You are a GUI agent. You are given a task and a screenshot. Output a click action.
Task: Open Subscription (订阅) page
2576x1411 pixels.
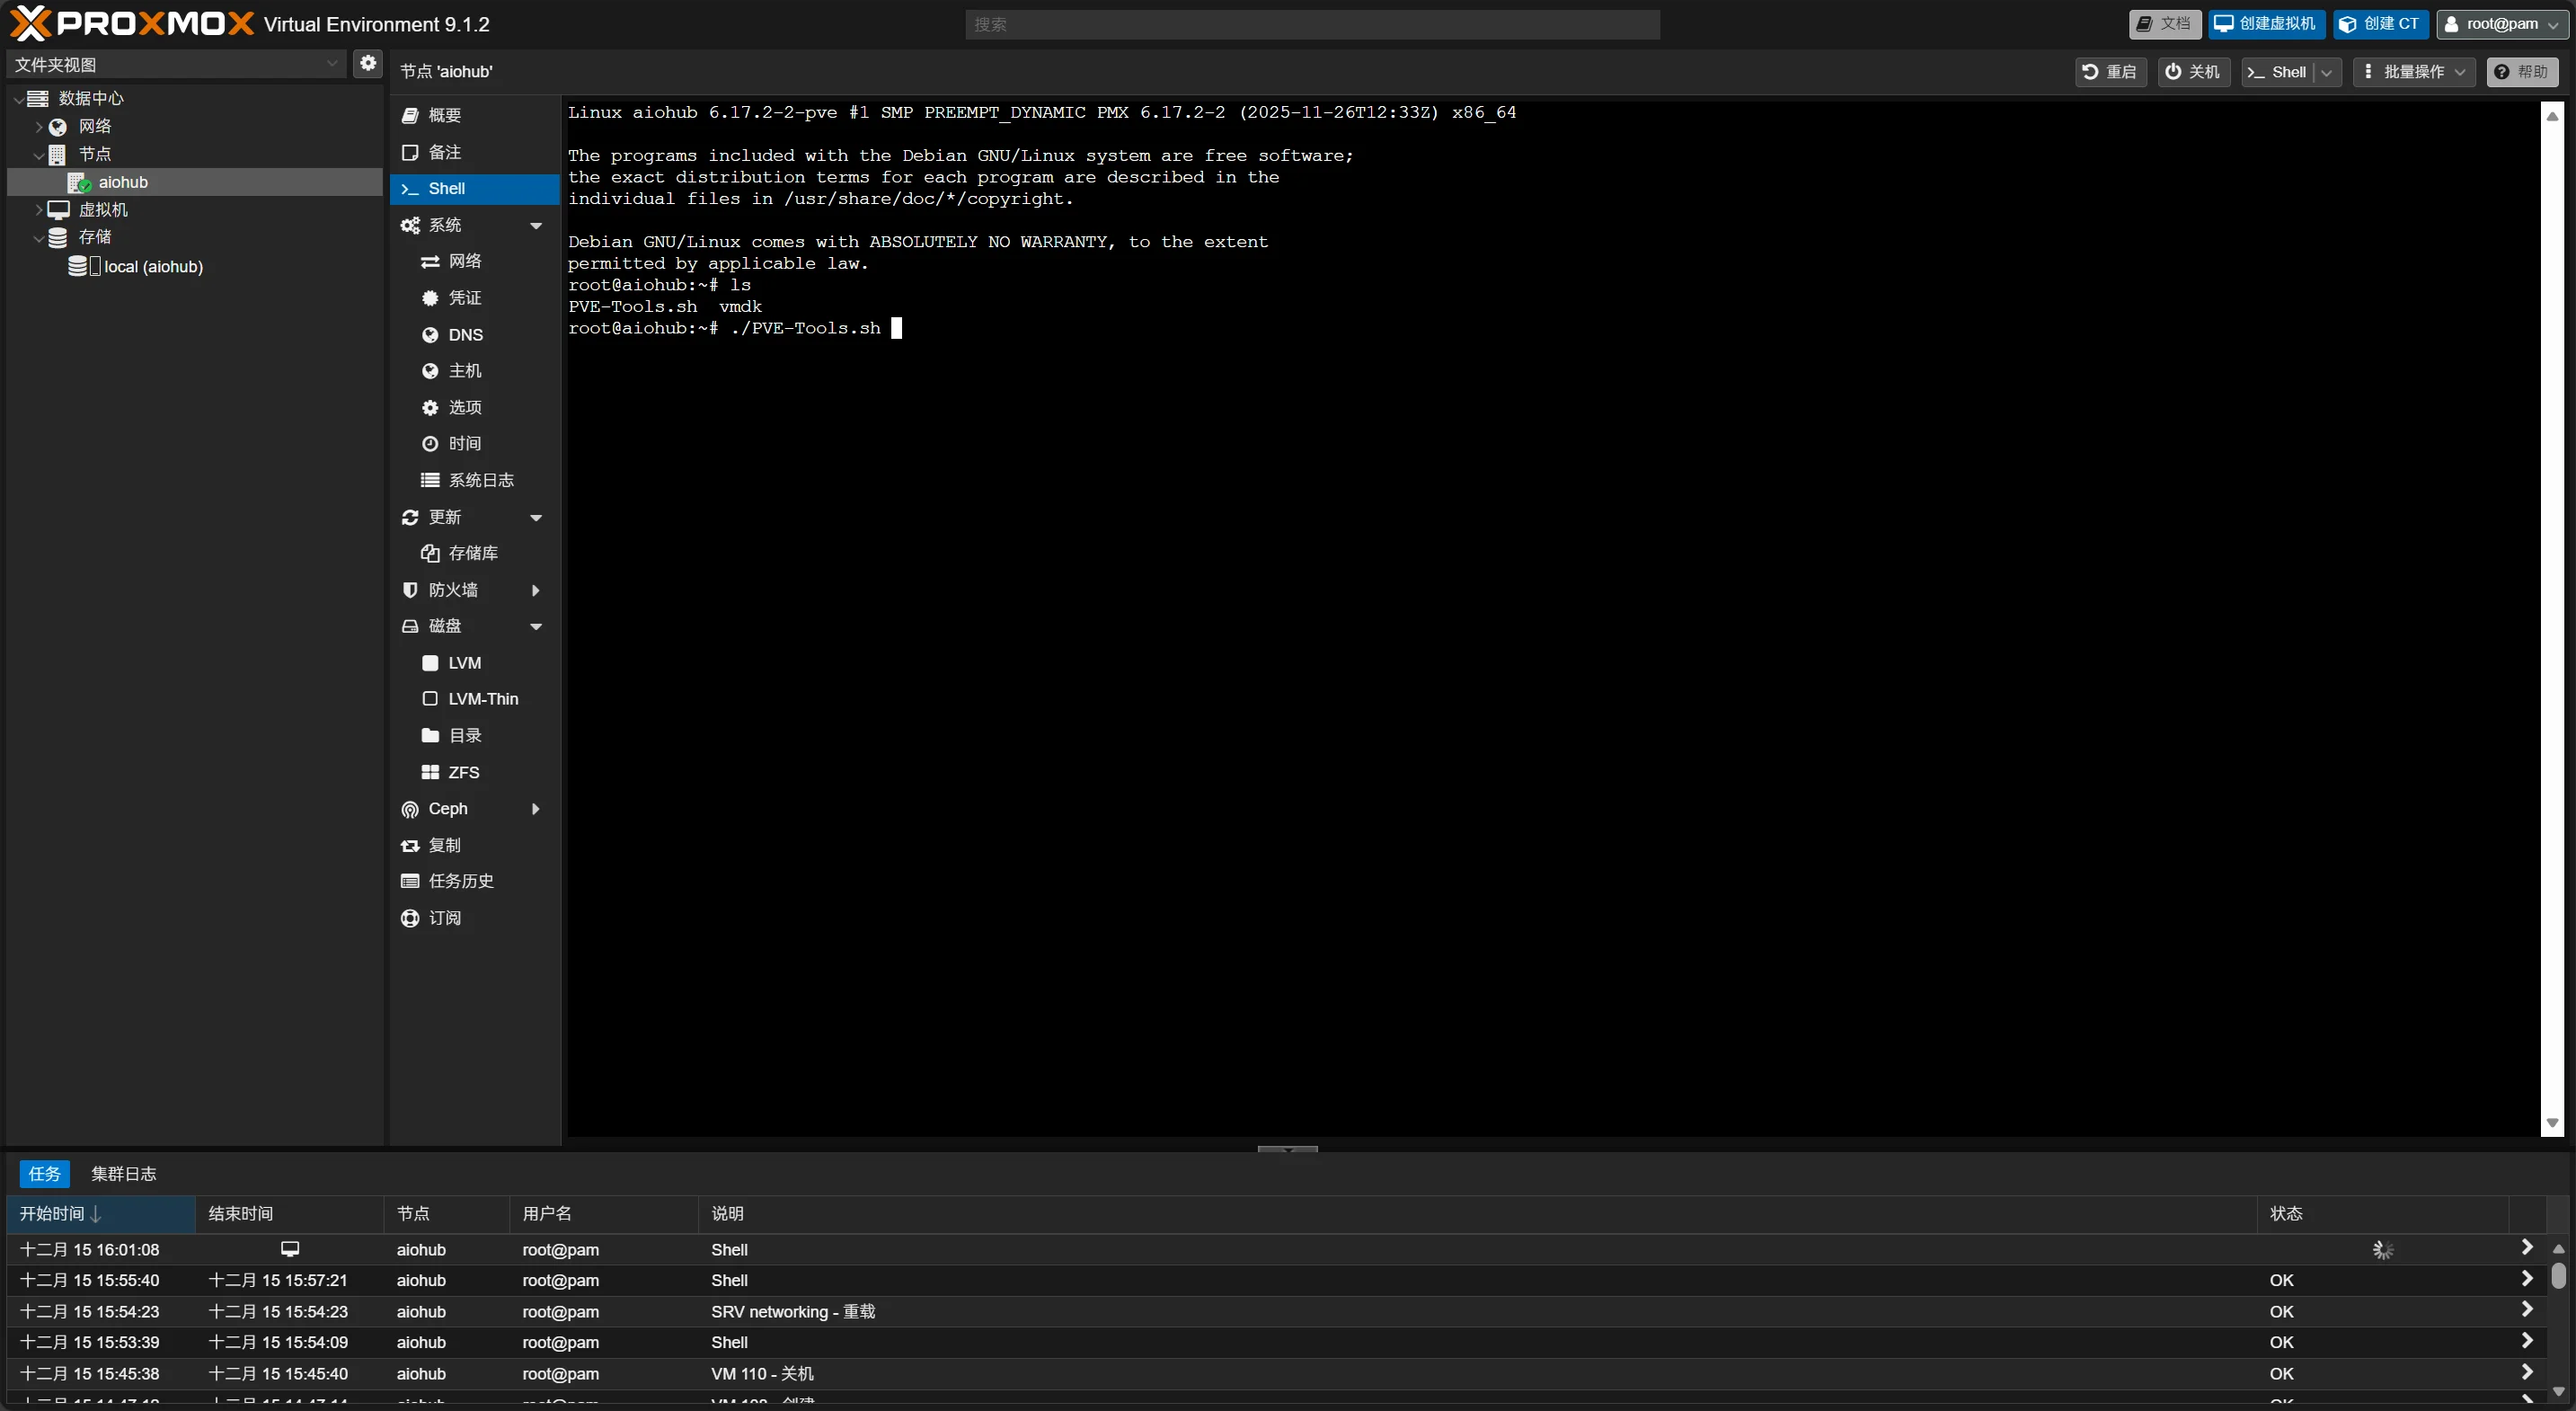pos(444,918)
